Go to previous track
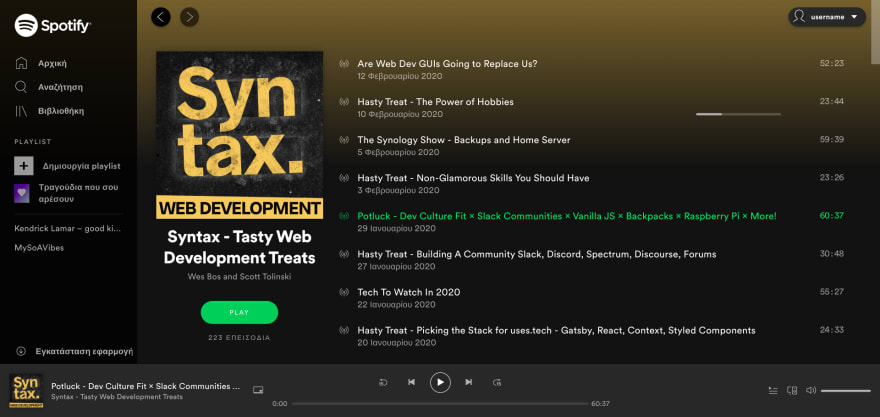 coord(411,382)
